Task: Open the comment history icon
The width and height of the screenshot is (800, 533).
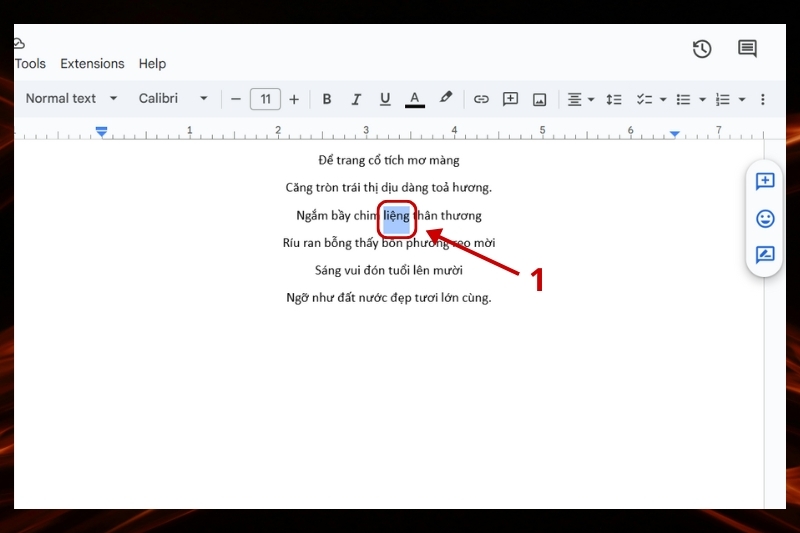Action: pyautogui.click(x=747, y=49)
